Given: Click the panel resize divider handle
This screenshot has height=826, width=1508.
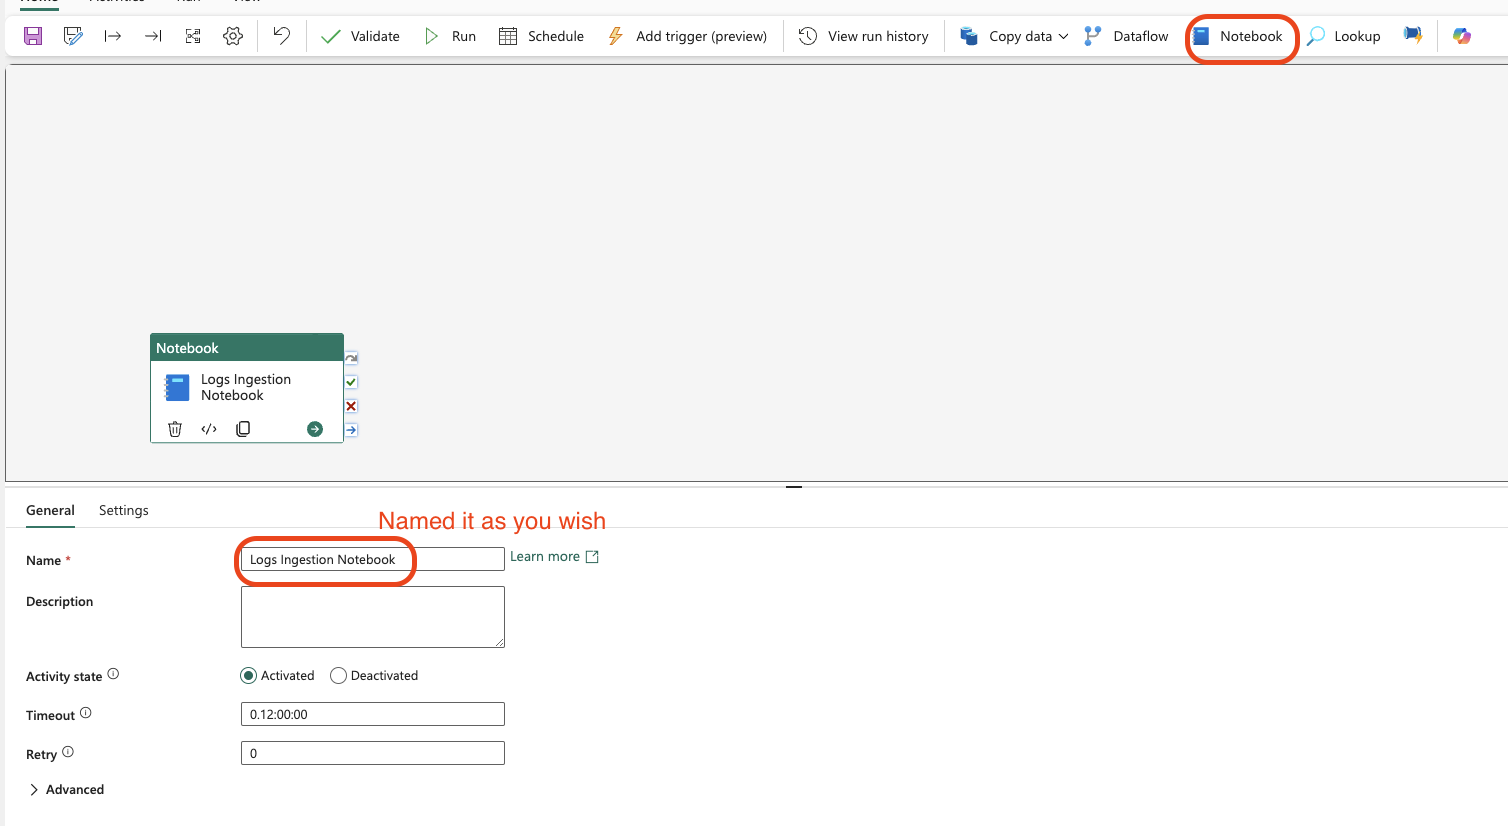Looking at the screenshot, I should coord(794,486).
